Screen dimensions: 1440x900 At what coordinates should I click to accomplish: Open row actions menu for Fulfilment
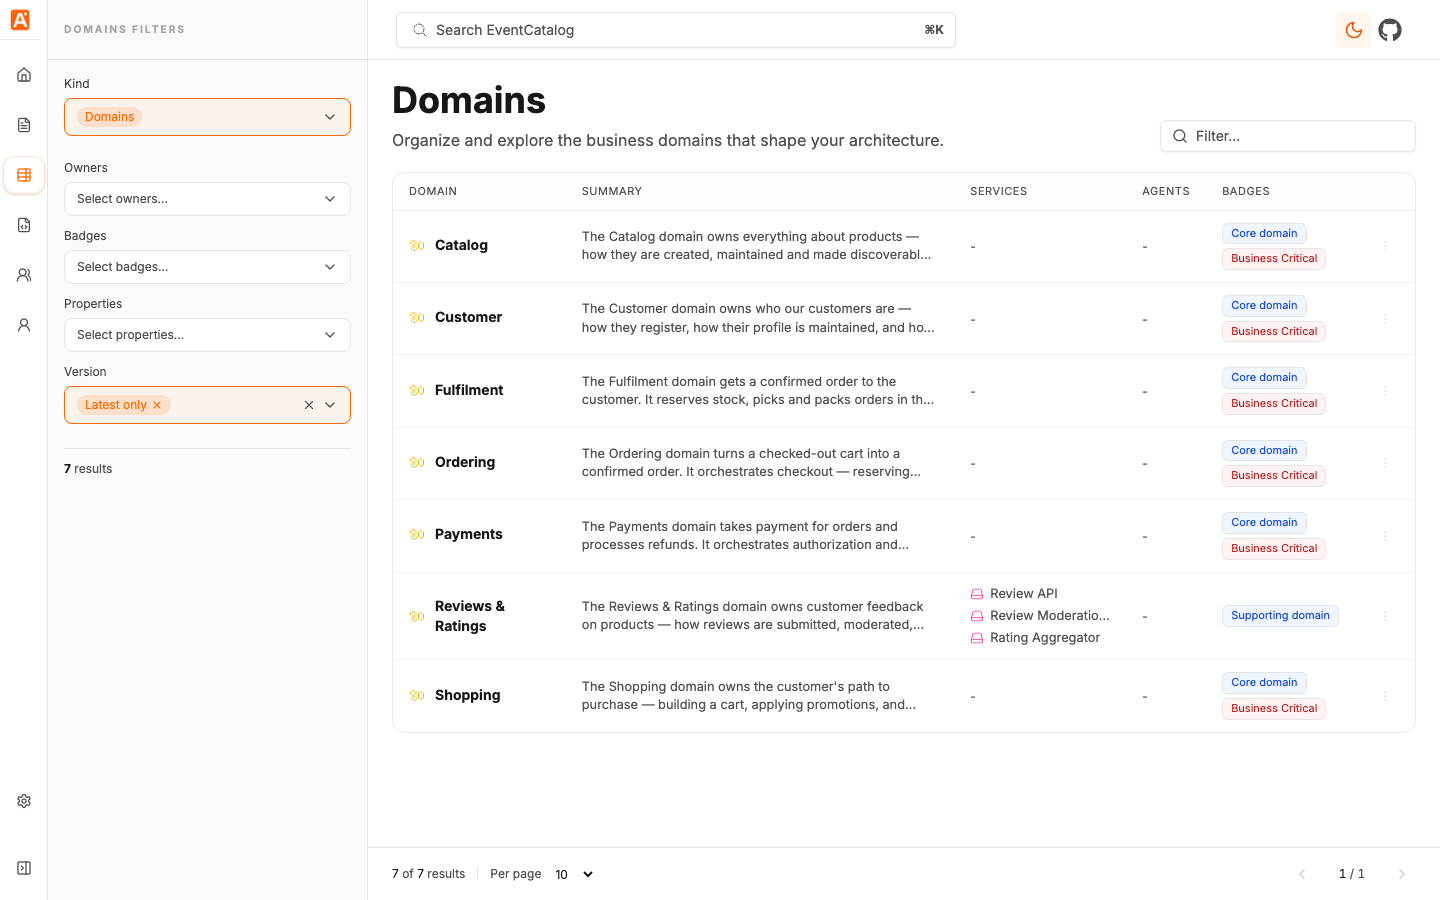(x=1385, y=391)
